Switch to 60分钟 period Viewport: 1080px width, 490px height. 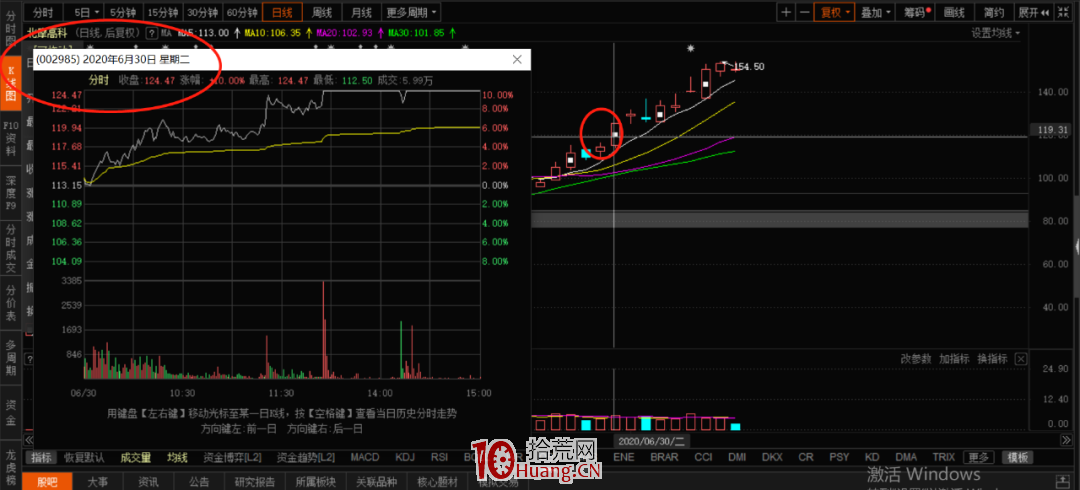tap(242, 12)
